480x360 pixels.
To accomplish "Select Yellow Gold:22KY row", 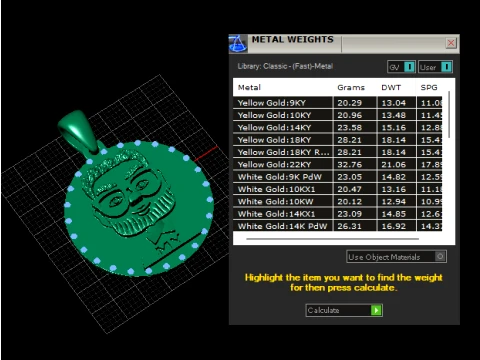I will (x=337, y=164).
